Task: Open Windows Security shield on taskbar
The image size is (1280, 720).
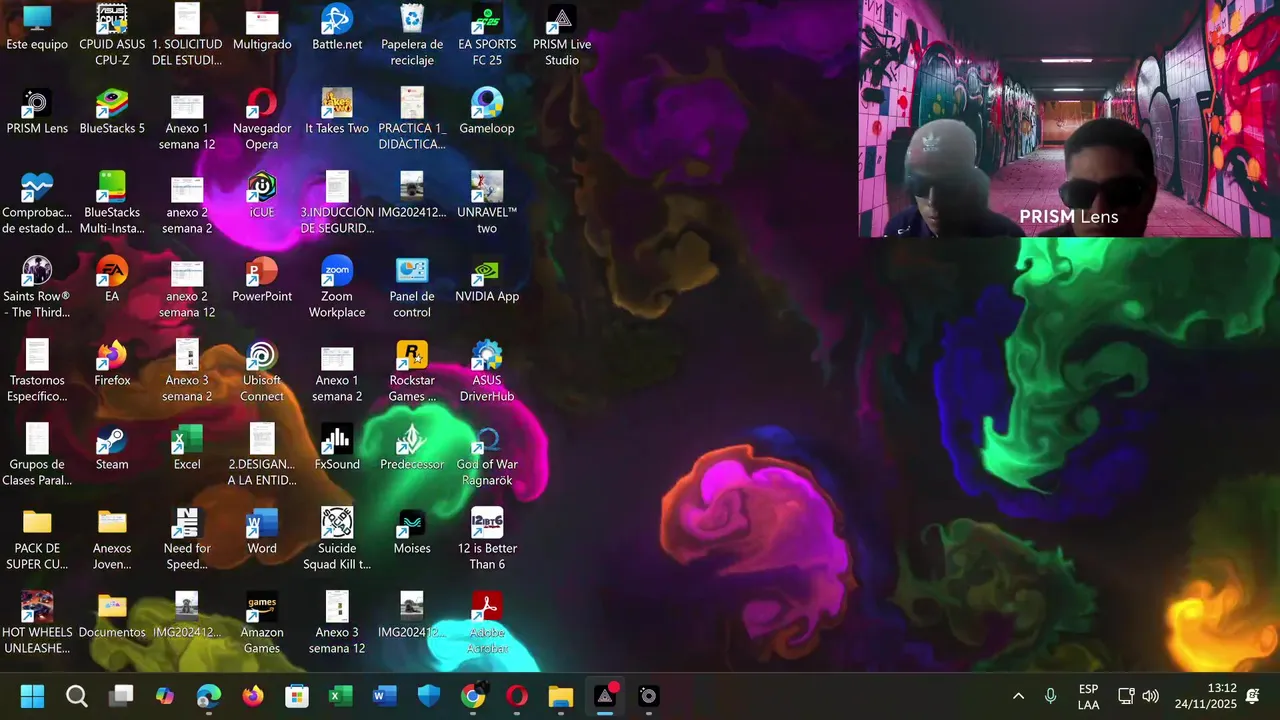Action: click(429, 696)
